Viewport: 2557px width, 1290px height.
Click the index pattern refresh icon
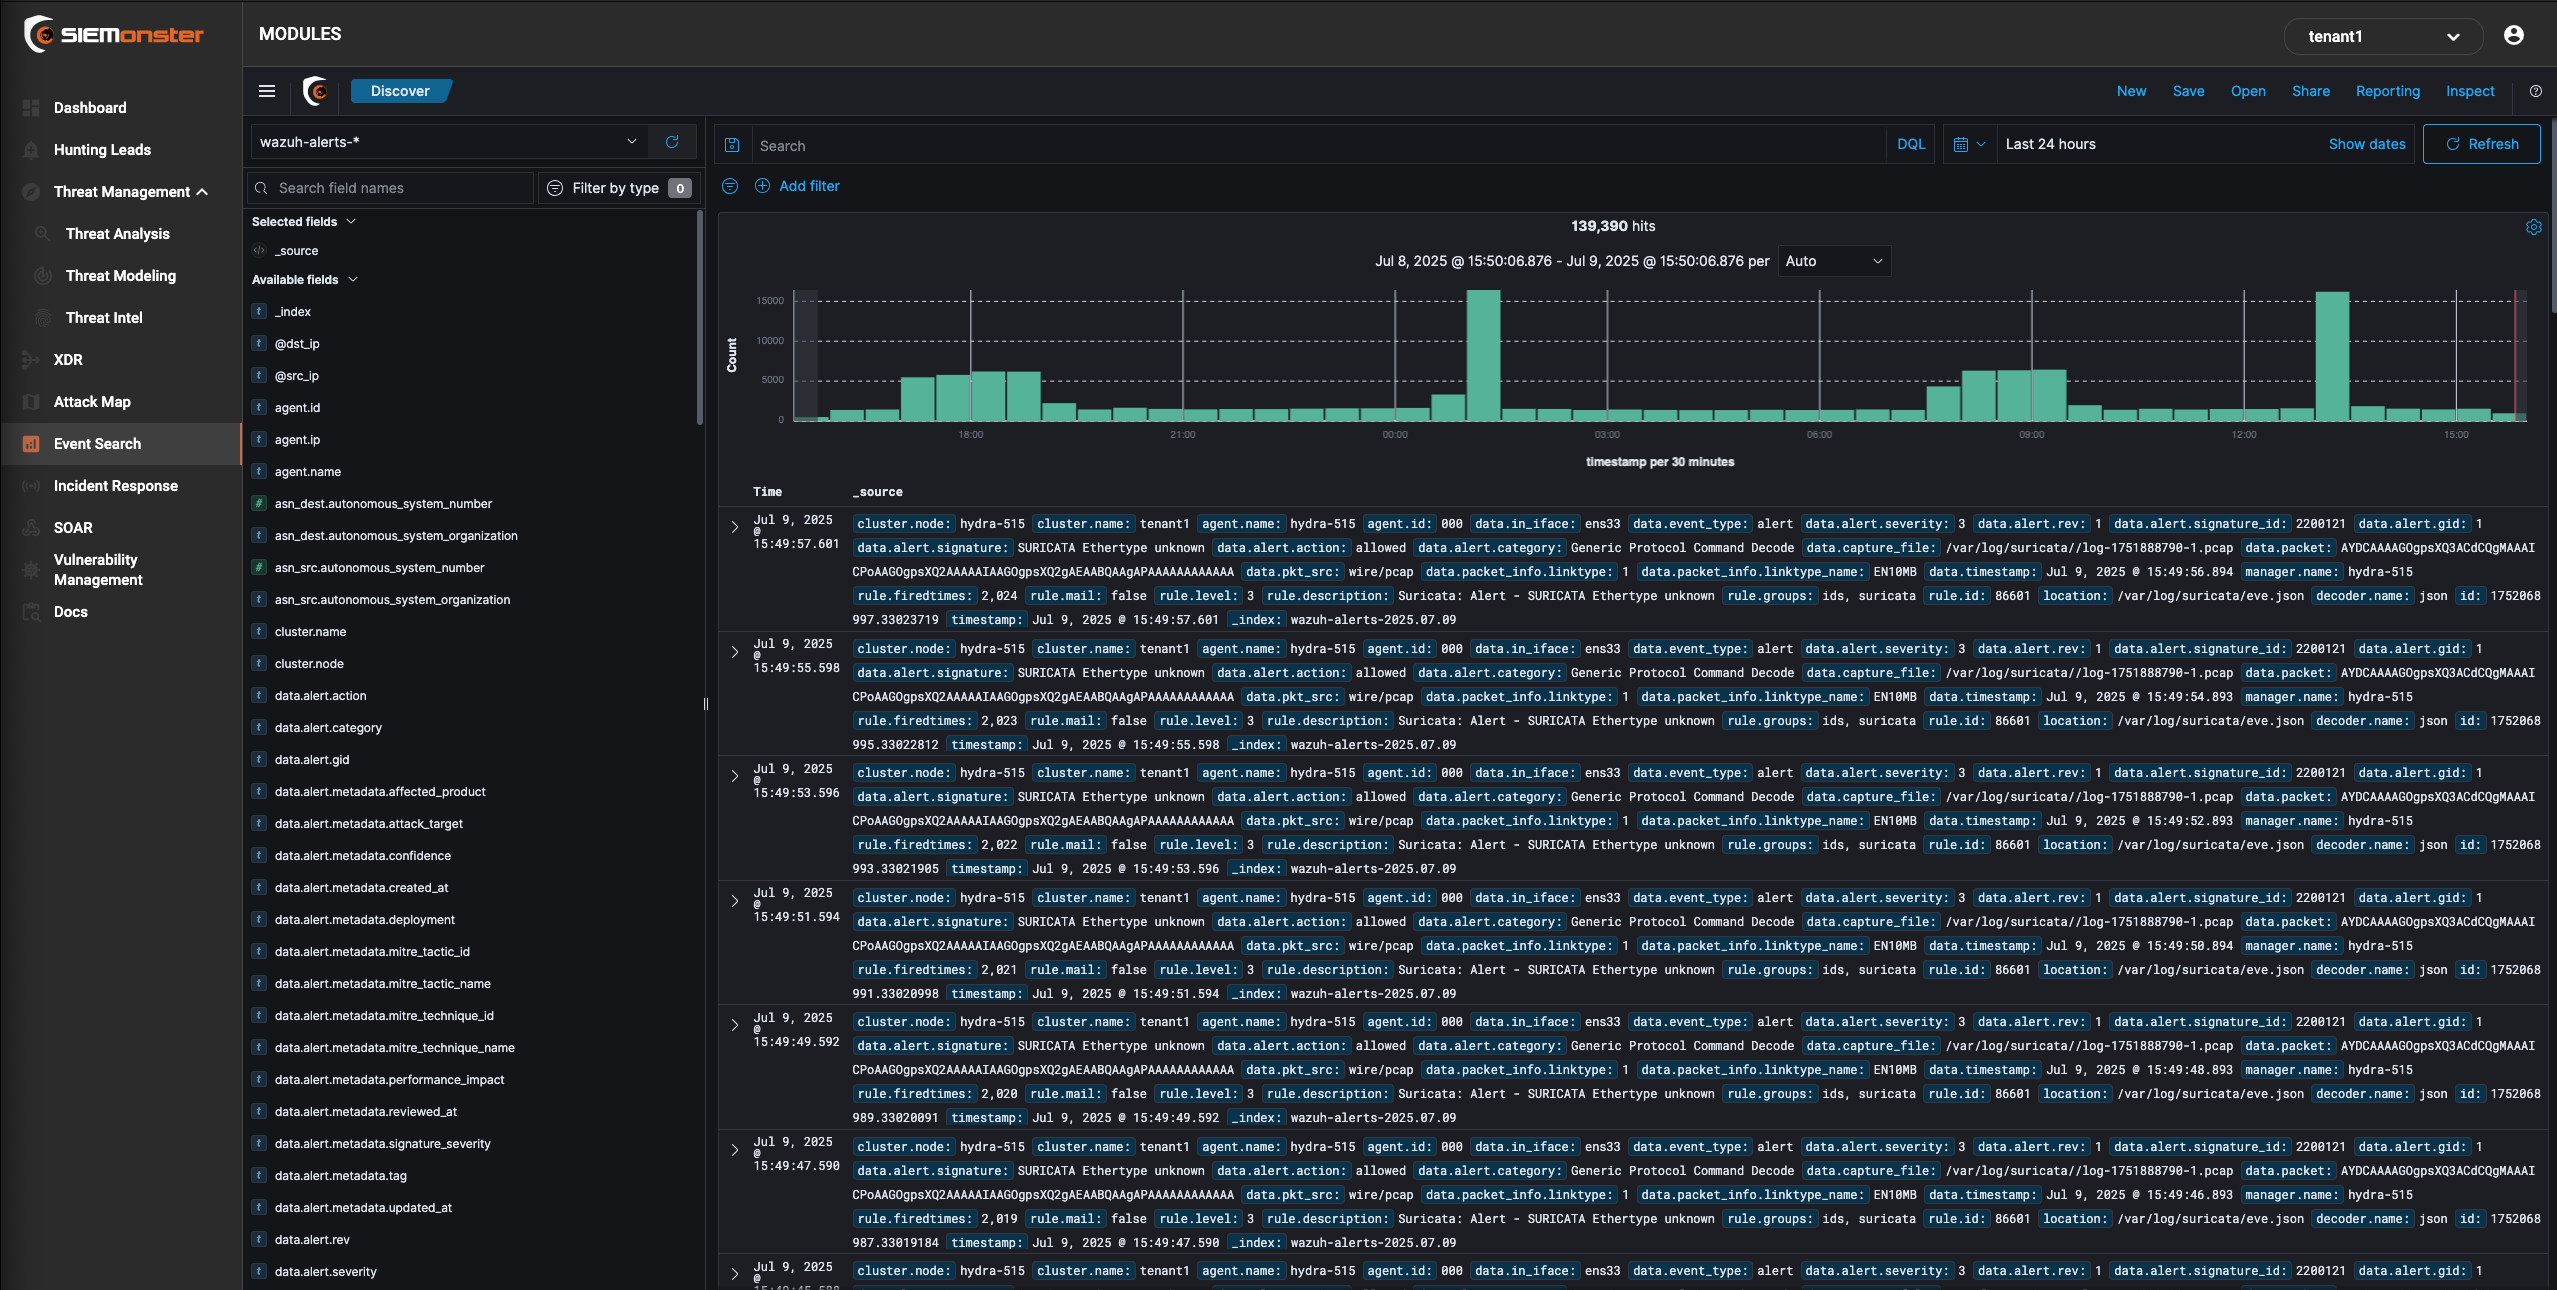click(x=672, y=142)
